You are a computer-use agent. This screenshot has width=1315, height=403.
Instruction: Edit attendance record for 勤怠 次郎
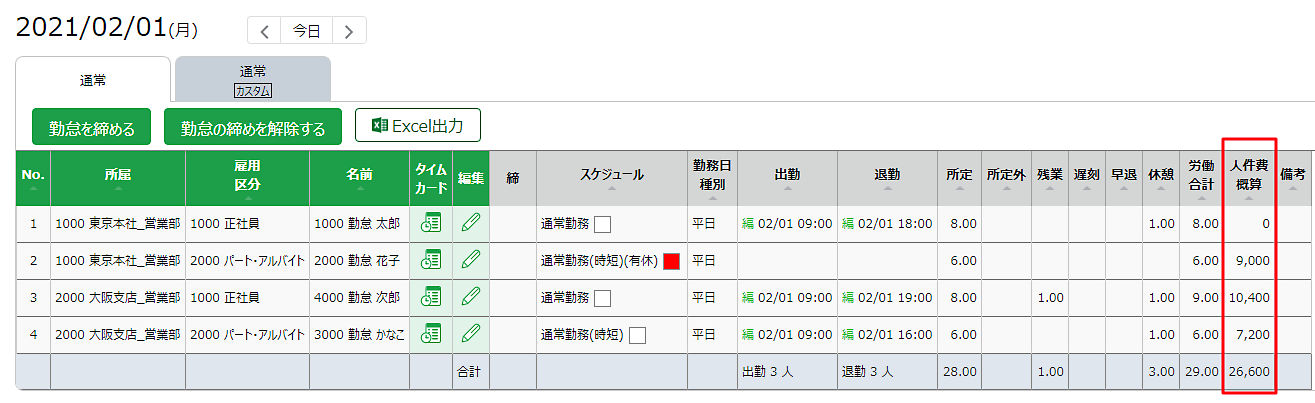tap(471, 297)
